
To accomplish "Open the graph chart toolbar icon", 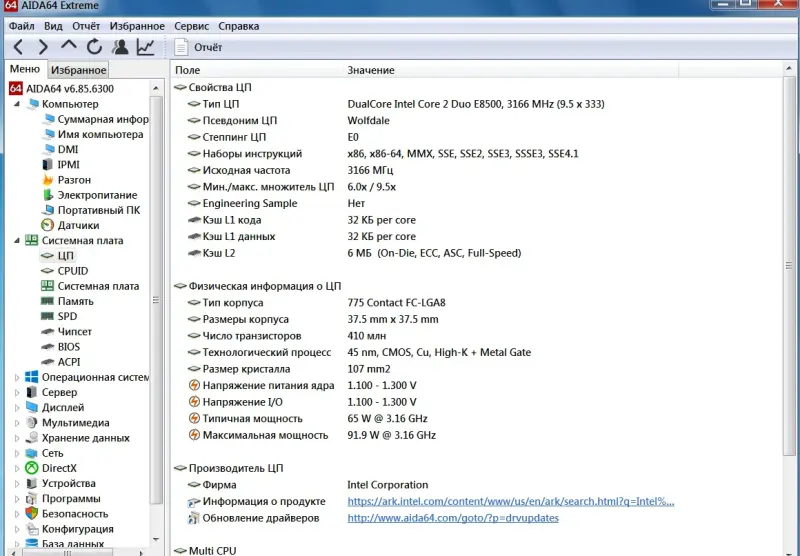I will point(146,47).
